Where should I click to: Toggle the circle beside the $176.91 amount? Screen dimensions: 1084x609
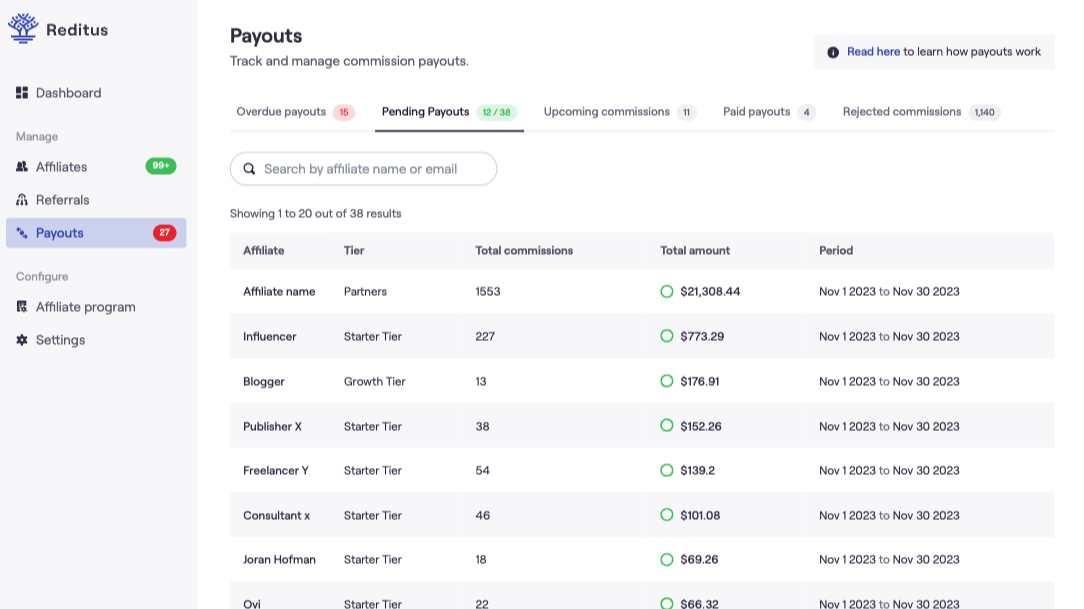tap(667, 381)
